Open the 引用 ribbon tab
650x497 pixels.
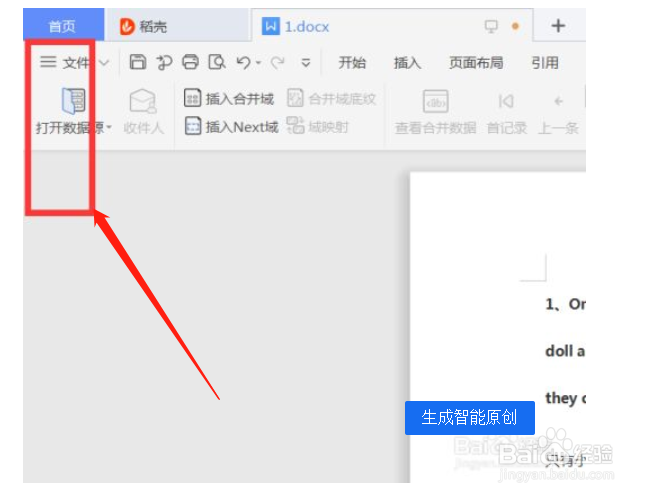click(545, 63)
